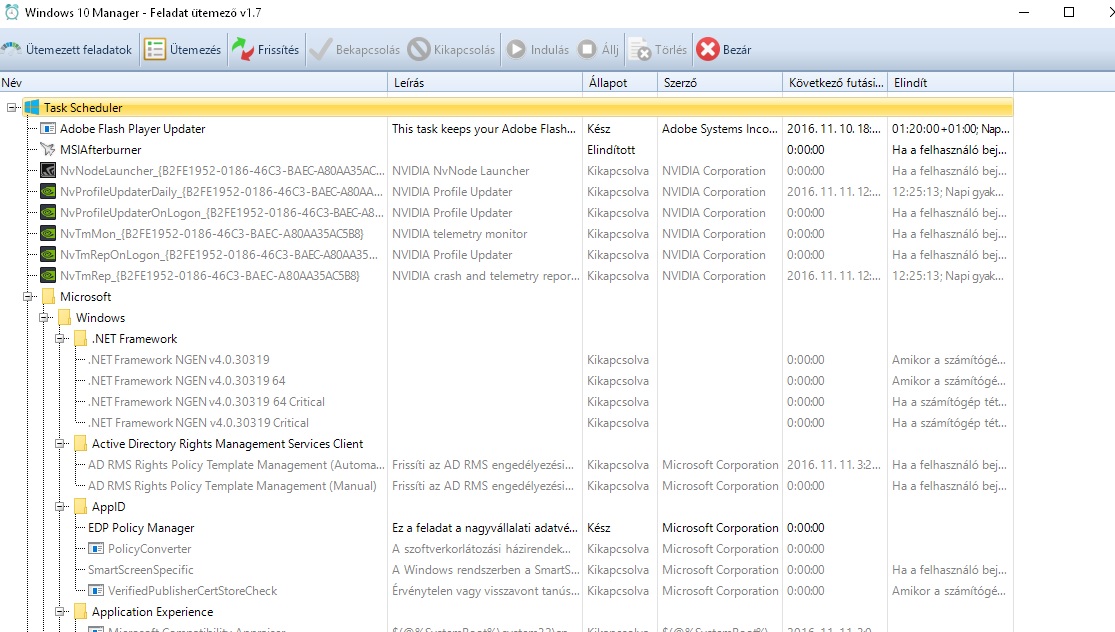This screenshot has height=632, width=1115.
Task: Click the NvProfileUpdaterOnLogon NVIDIA icon
Action: 48,213
